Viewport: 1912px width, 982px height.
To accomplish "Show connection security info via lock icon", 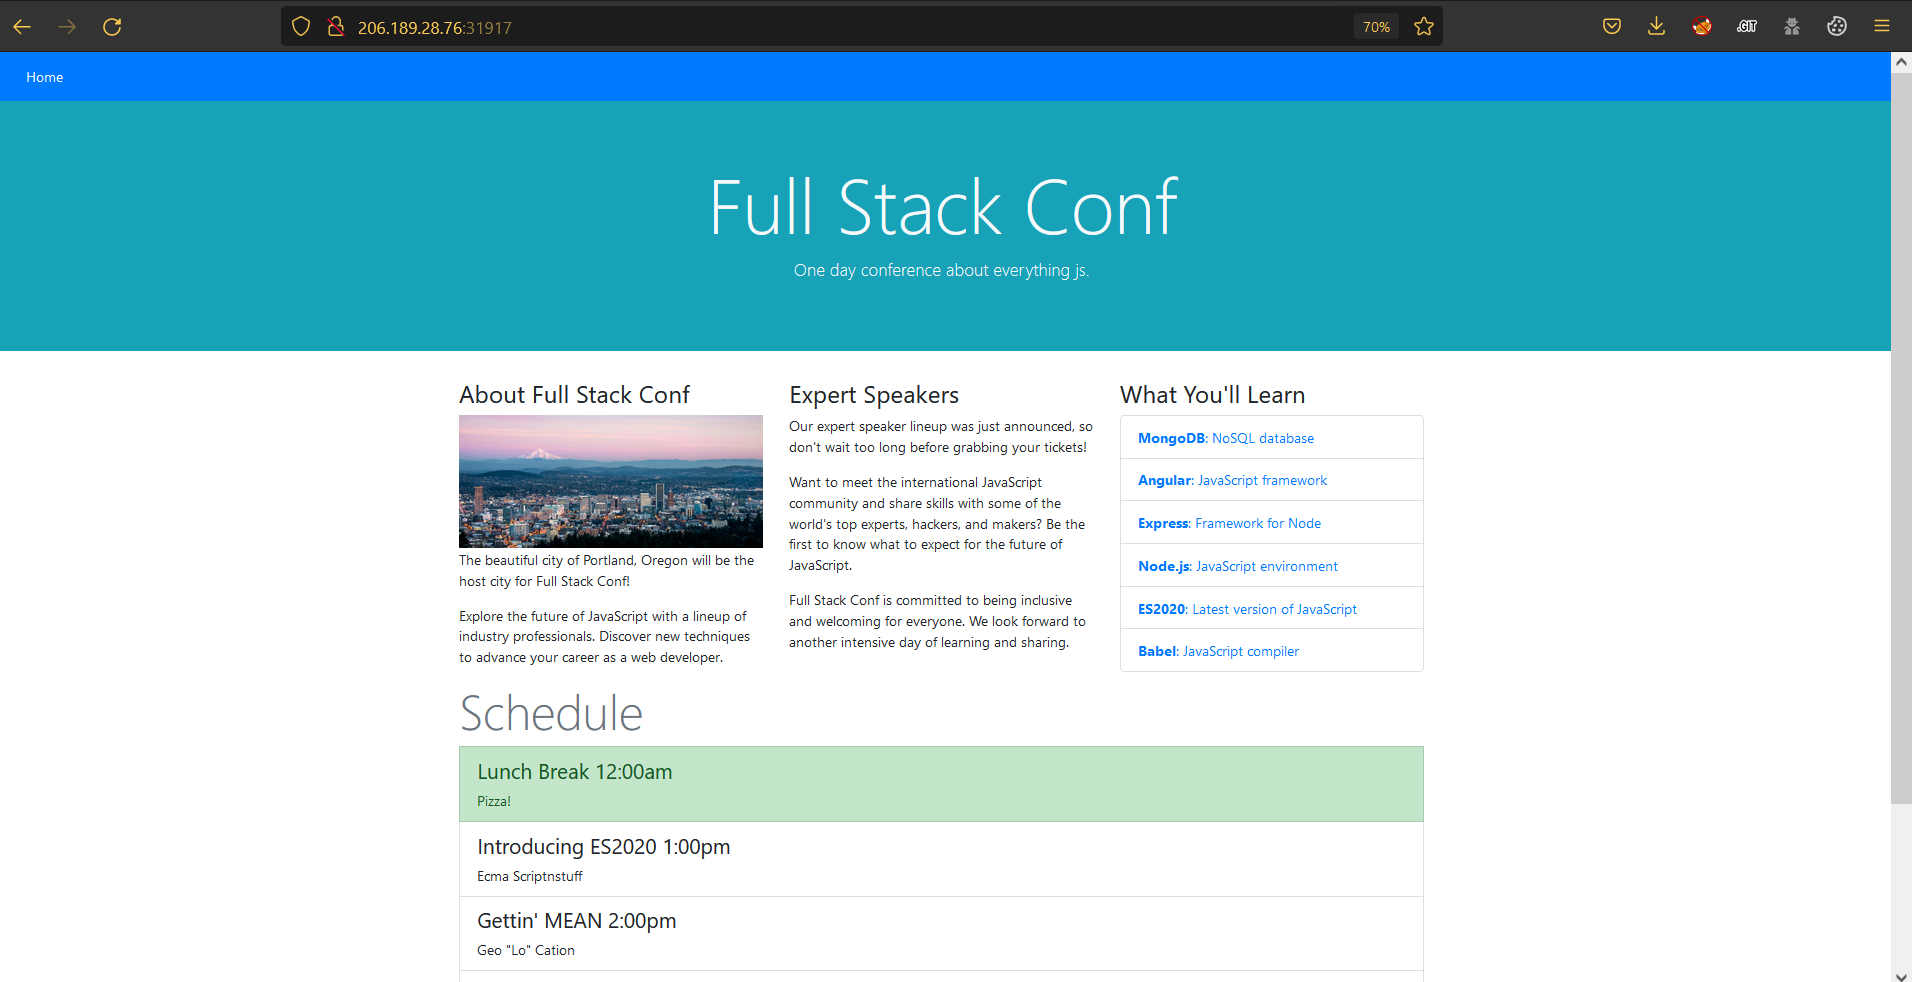I will (336, 27).
